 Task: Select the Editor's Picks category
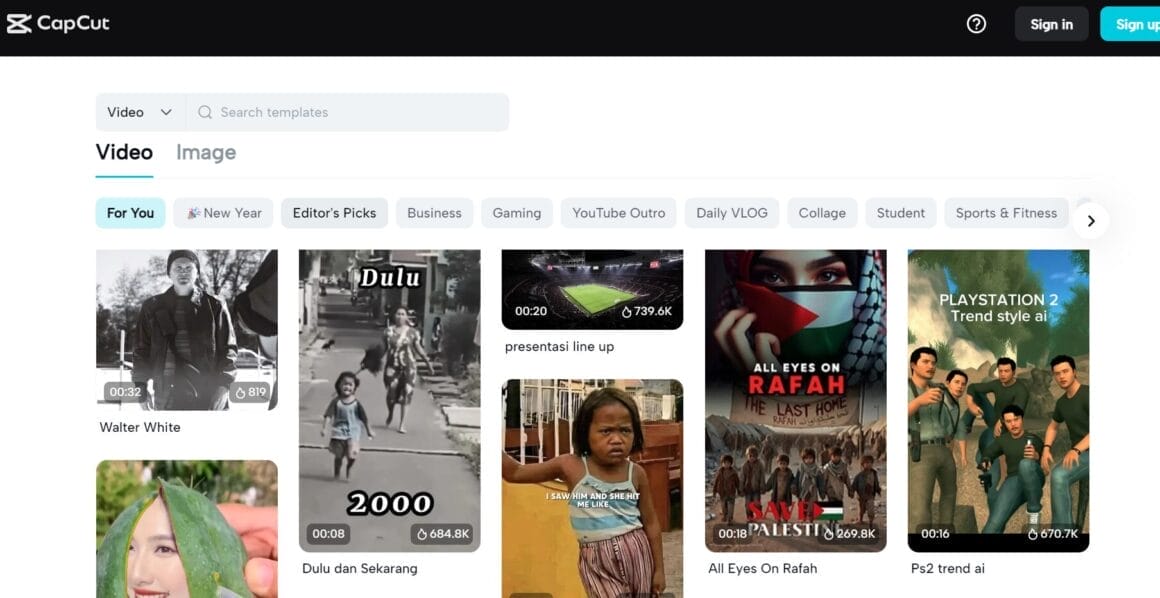tap(334, 213)
